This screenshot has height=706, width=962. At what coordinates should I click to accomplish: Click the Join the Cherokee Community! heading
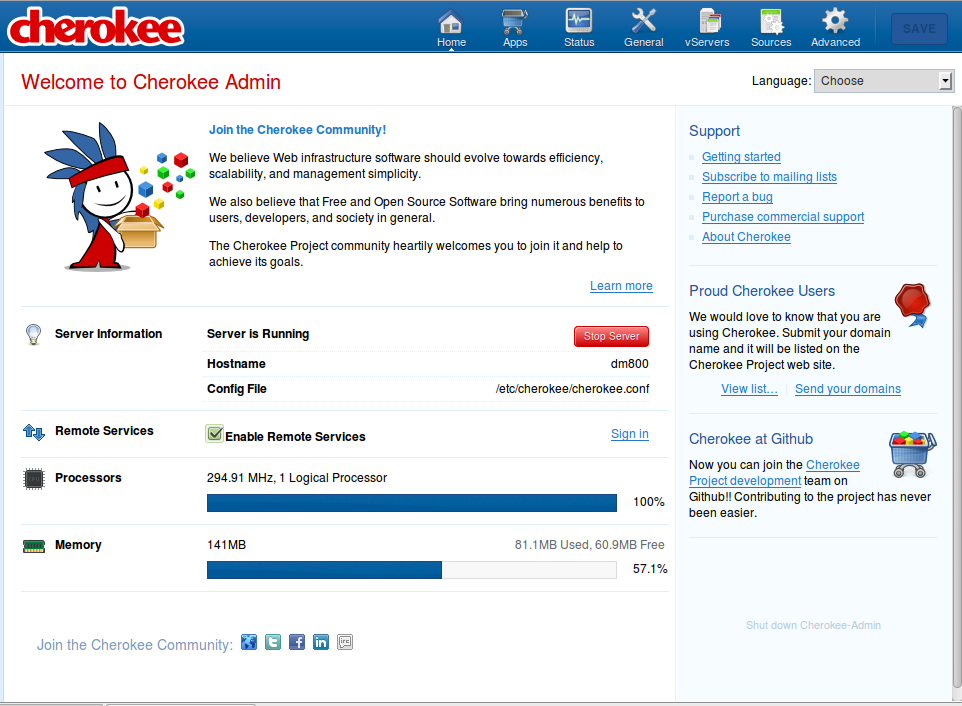pos(298,130)
